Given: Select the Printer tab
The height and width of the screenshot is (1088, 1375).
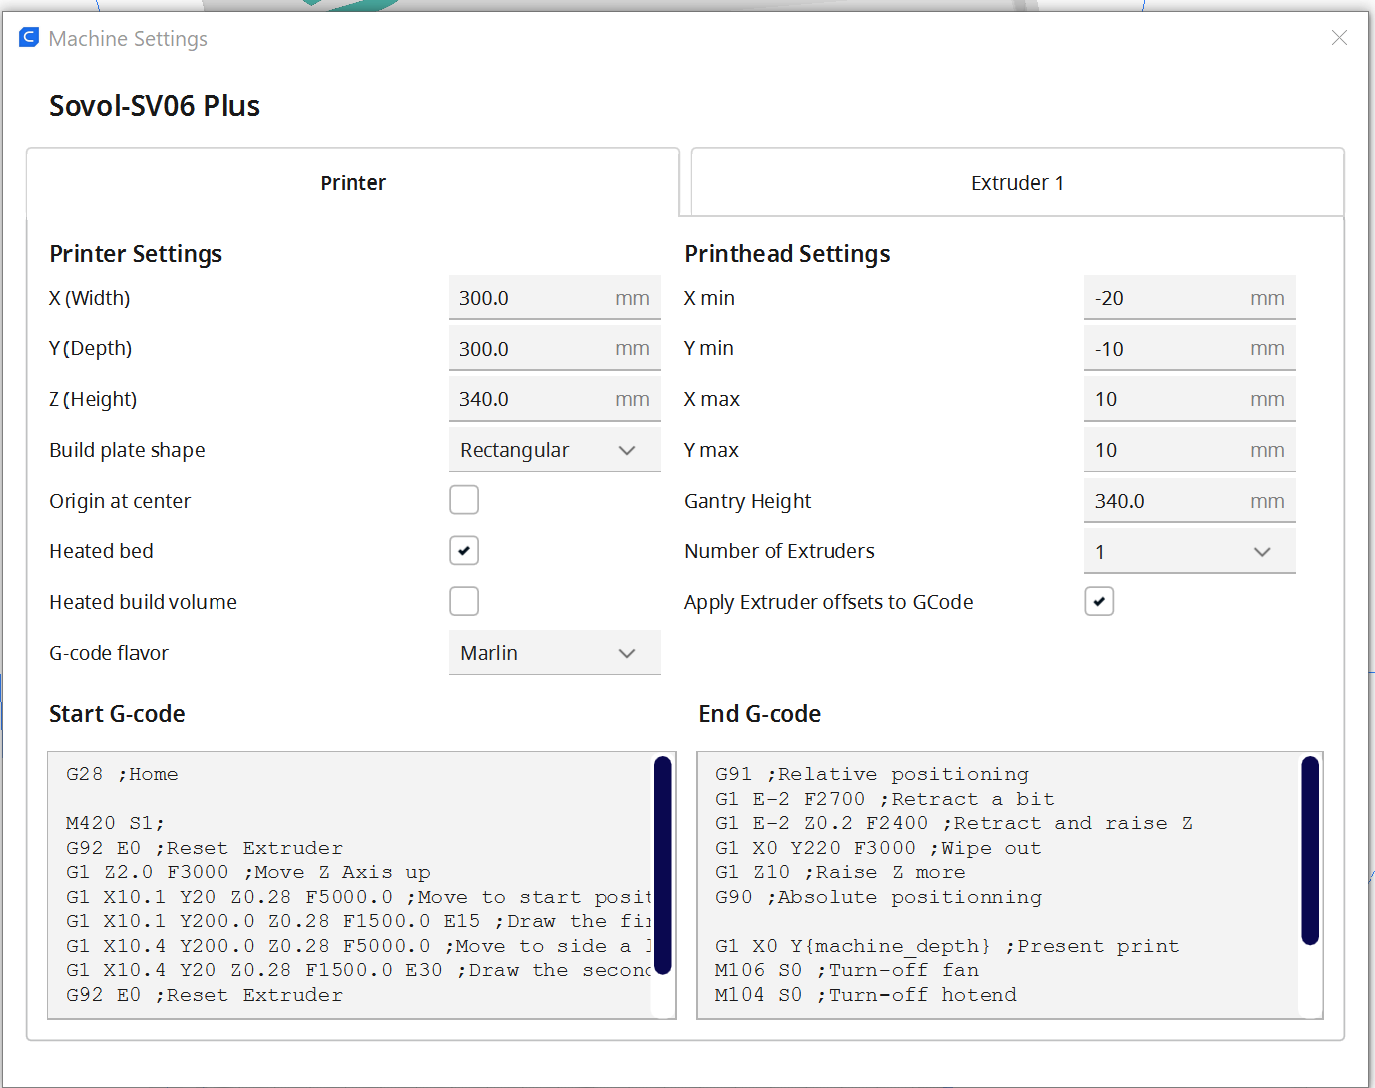Looking at the screenshot, I should click(353, 183).
